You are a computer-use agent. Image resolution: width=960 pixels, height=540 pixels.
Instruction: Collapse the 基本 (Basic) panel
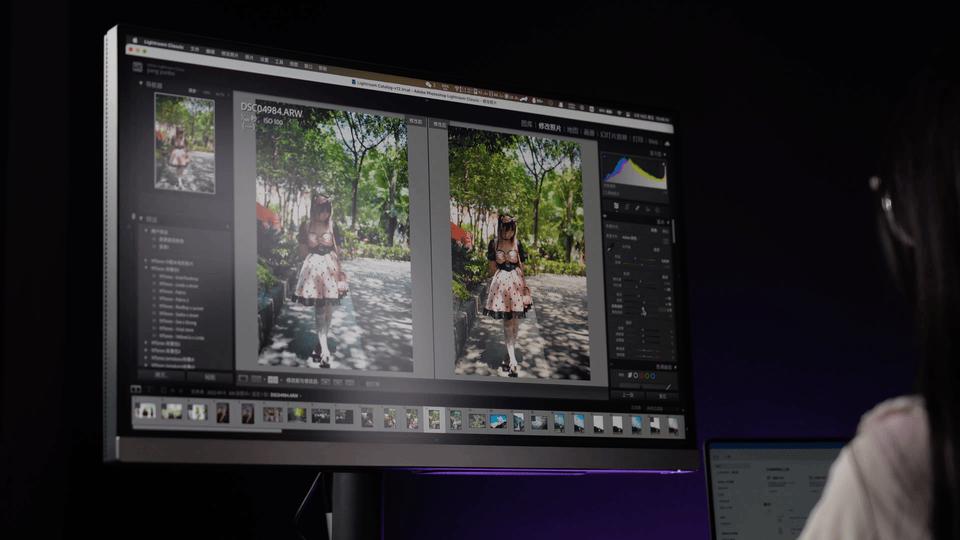[x=668, y=223]
